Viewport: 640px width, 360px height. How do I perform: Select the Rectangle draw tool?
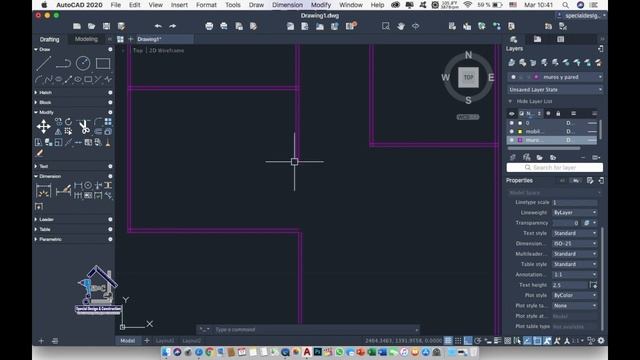(x=103, y=64)
